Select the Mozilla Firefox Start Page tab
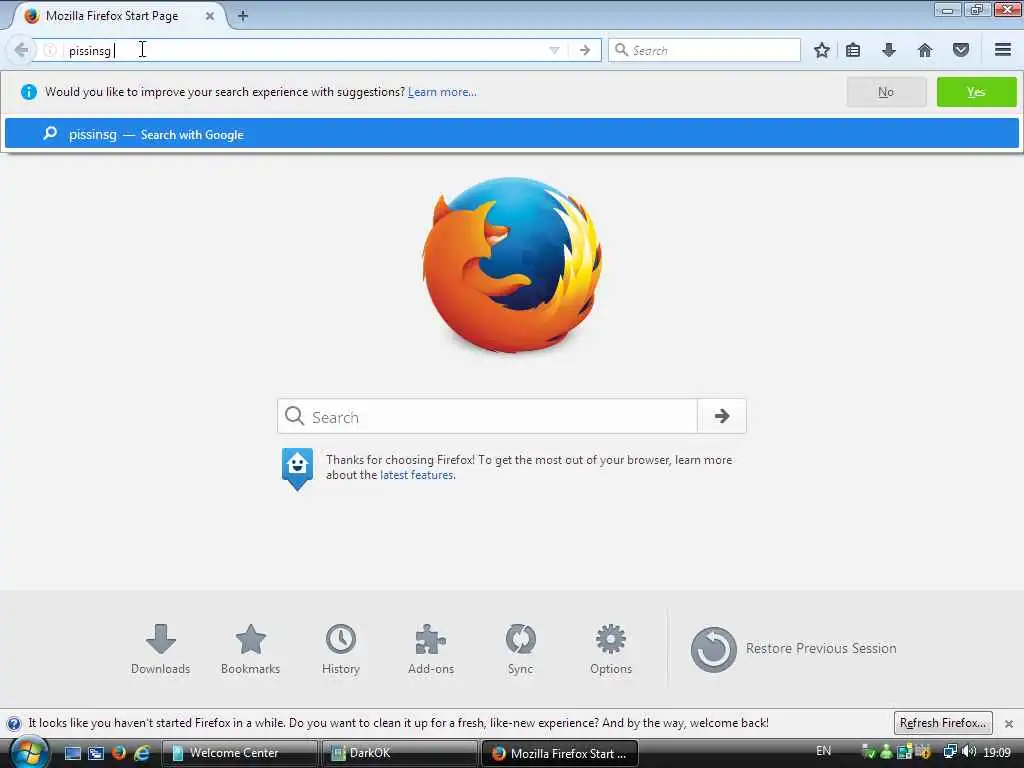The image size is (1024, 768). [x=118, y=16]
